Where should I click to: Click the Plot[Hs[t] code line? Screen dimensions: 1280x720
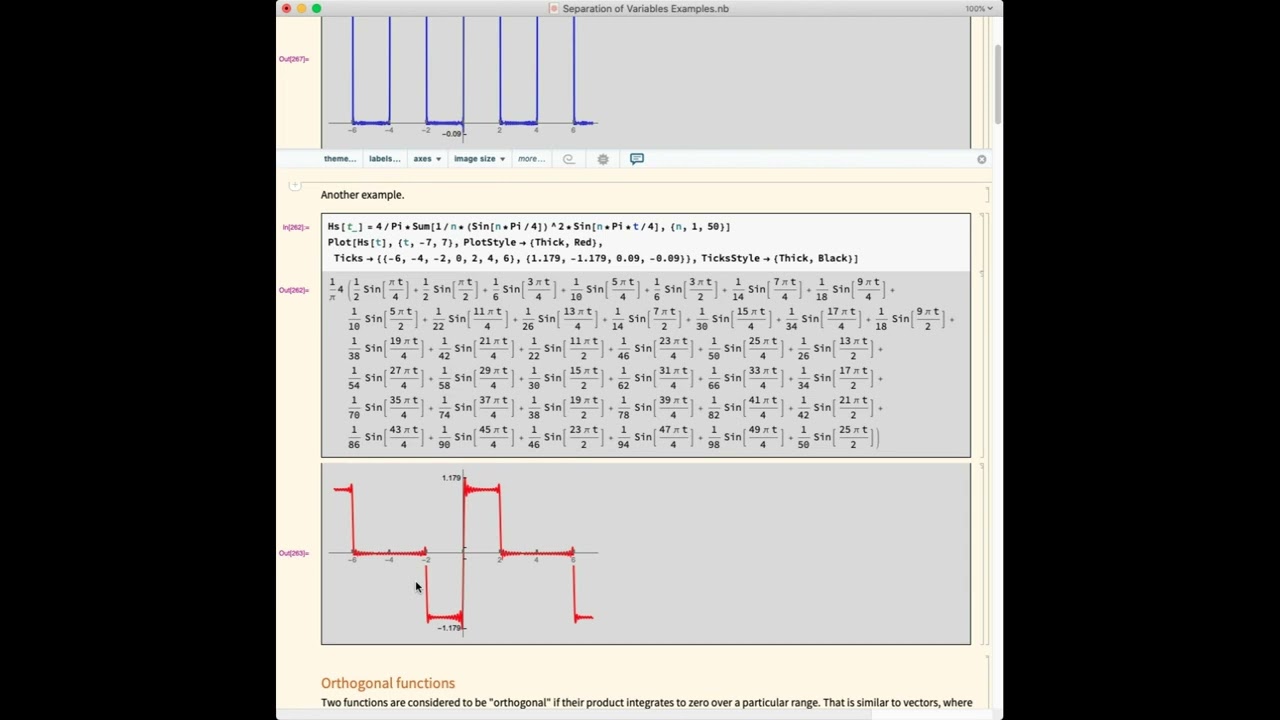pyautogui.click(x=465, y=242)
